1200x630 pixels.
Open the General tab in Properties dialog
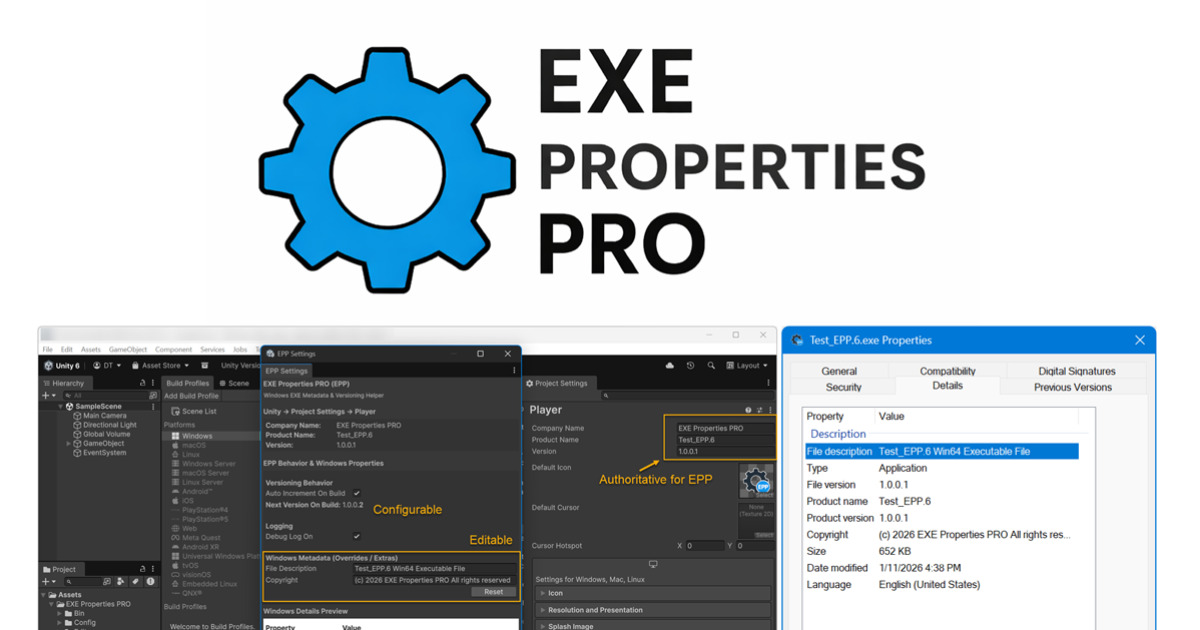coord(839,371)
